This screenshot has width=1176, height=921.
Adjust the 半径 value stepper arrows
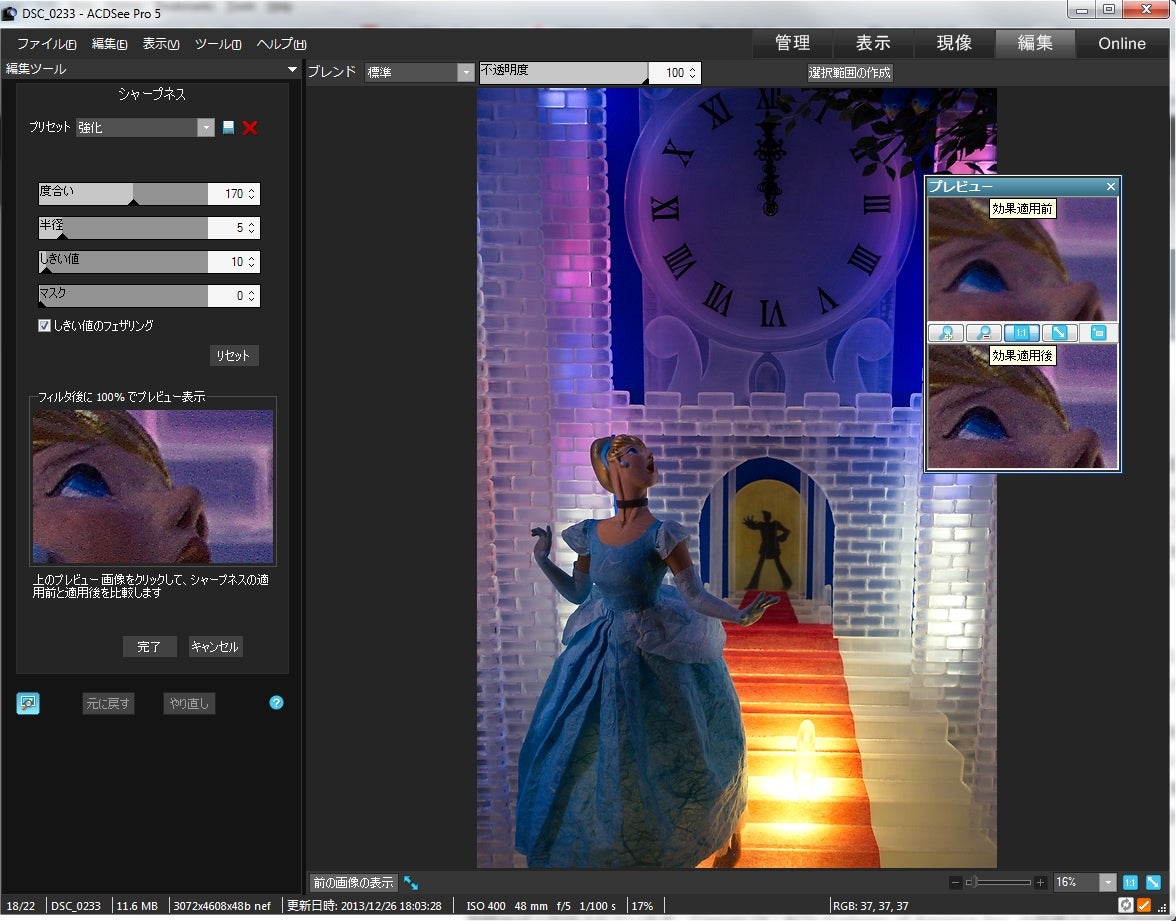251,227
